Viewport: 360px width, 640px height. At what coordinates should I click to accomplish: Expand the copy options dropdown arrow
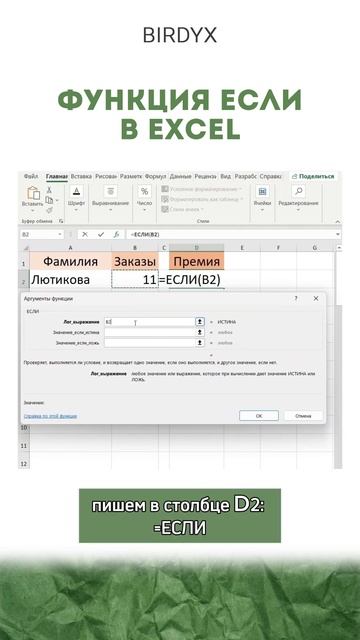tap(56, 200)
